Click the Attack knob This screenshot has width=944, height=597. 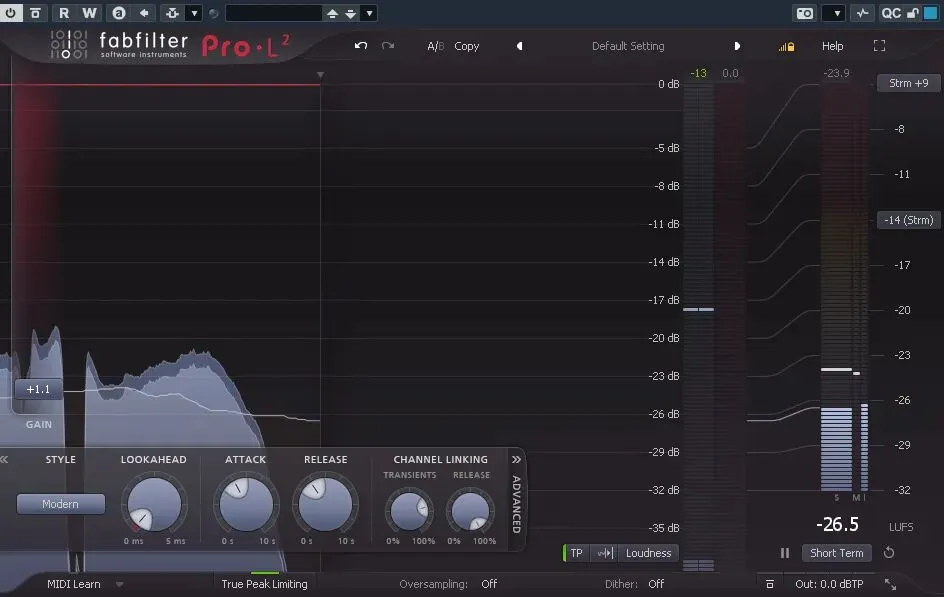click(246, 505)
